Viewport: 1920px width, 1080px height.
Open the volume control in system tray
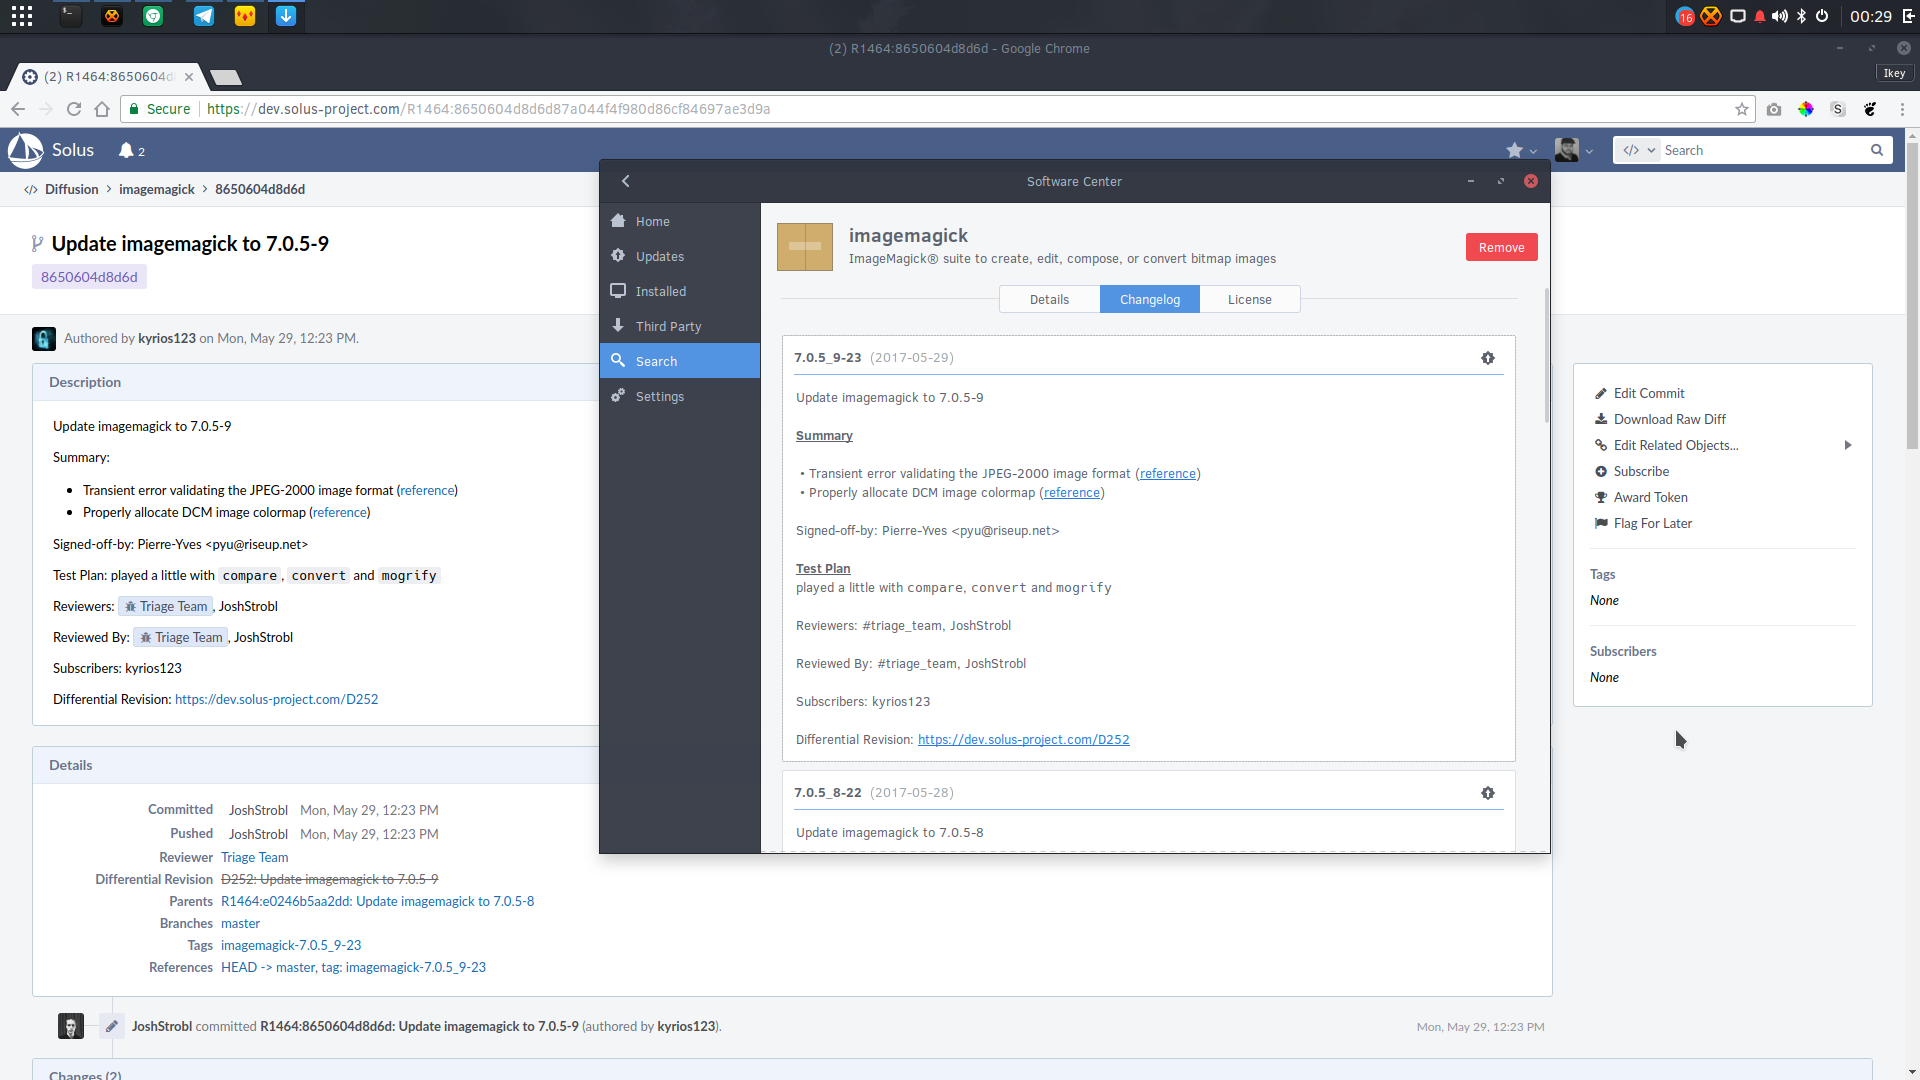1780,16
